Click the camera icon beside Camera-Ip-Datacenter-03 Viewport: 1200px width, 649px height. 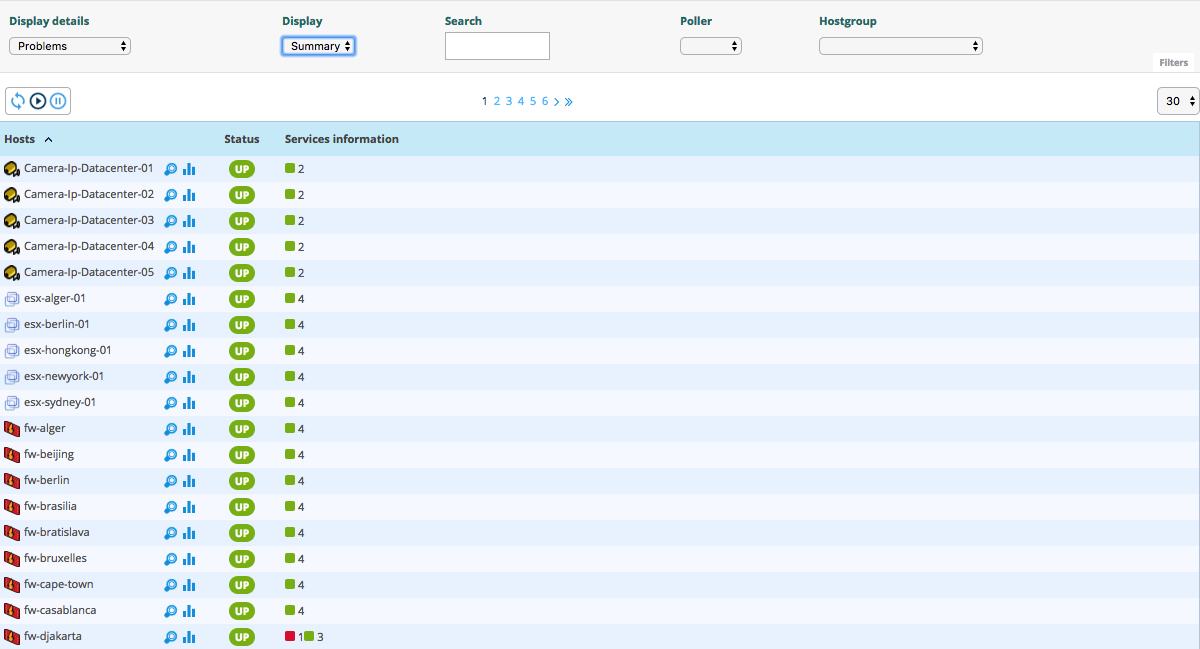(x=12, y=220)
